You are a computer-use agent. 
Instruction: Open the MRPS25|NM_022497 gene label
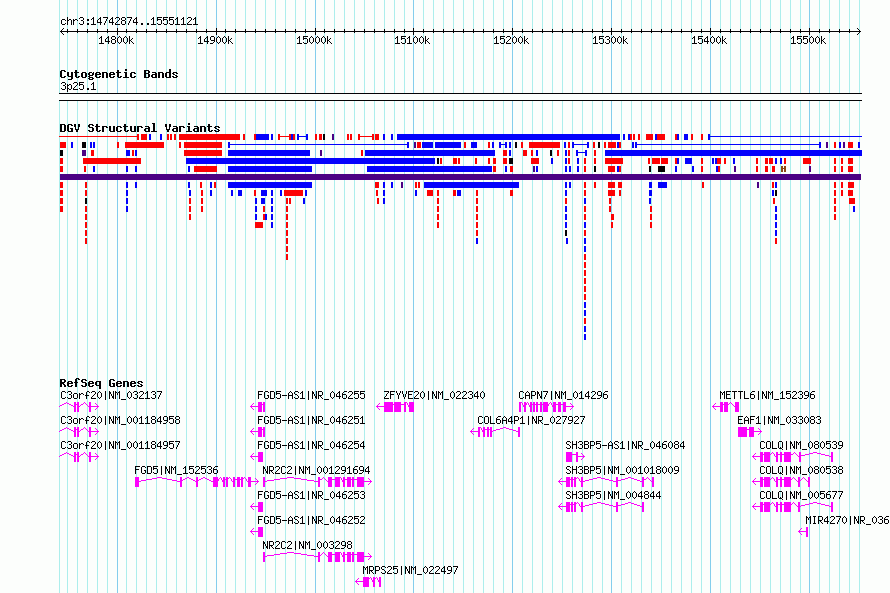point(410,570)
